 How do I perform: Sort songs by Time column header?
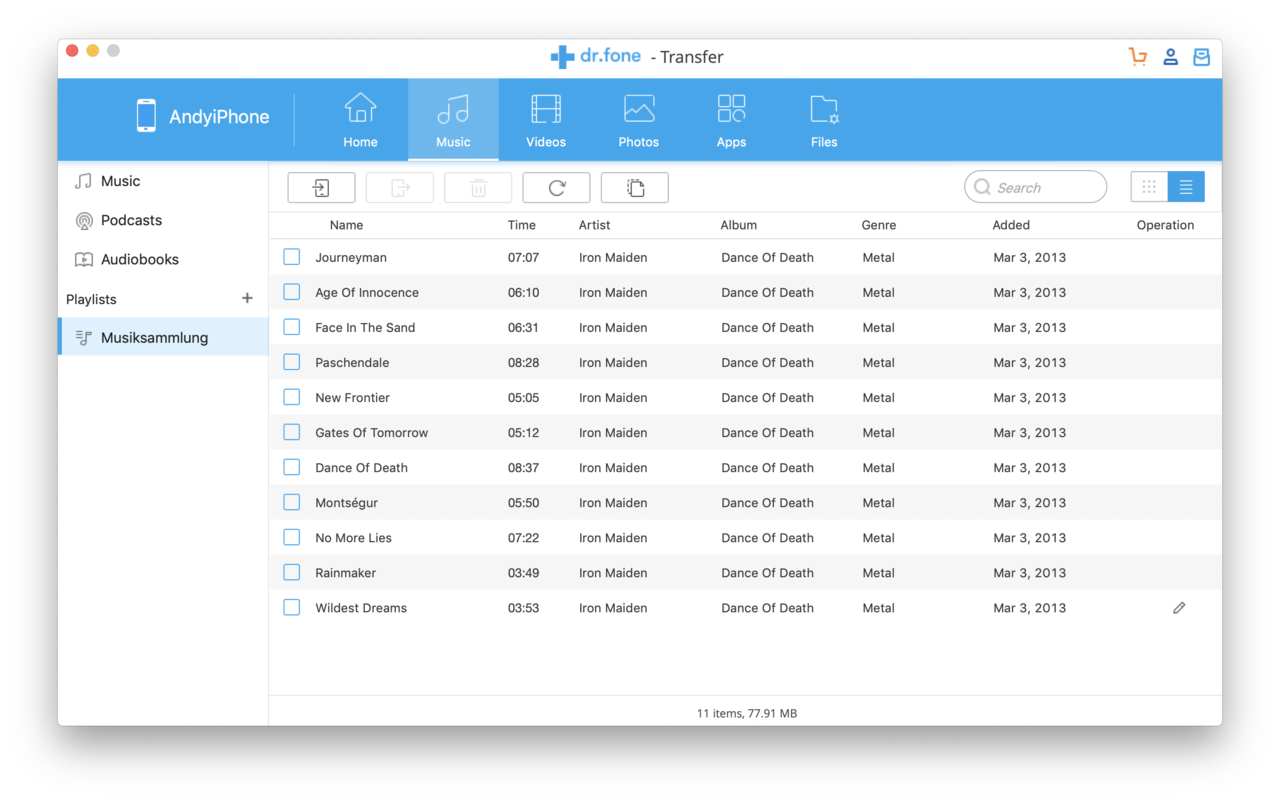[x=521, y=225]
